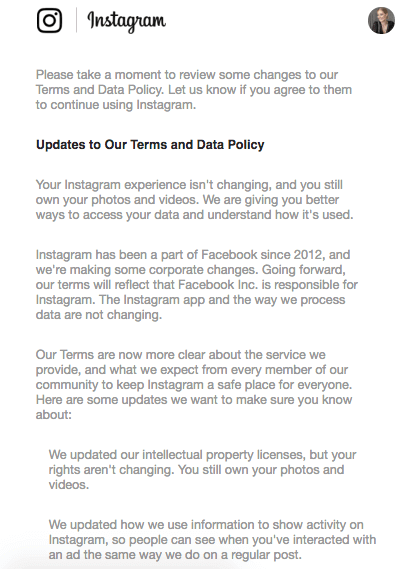Click 'community to keep Instagram a safe place' line

[x=194, y=385]
